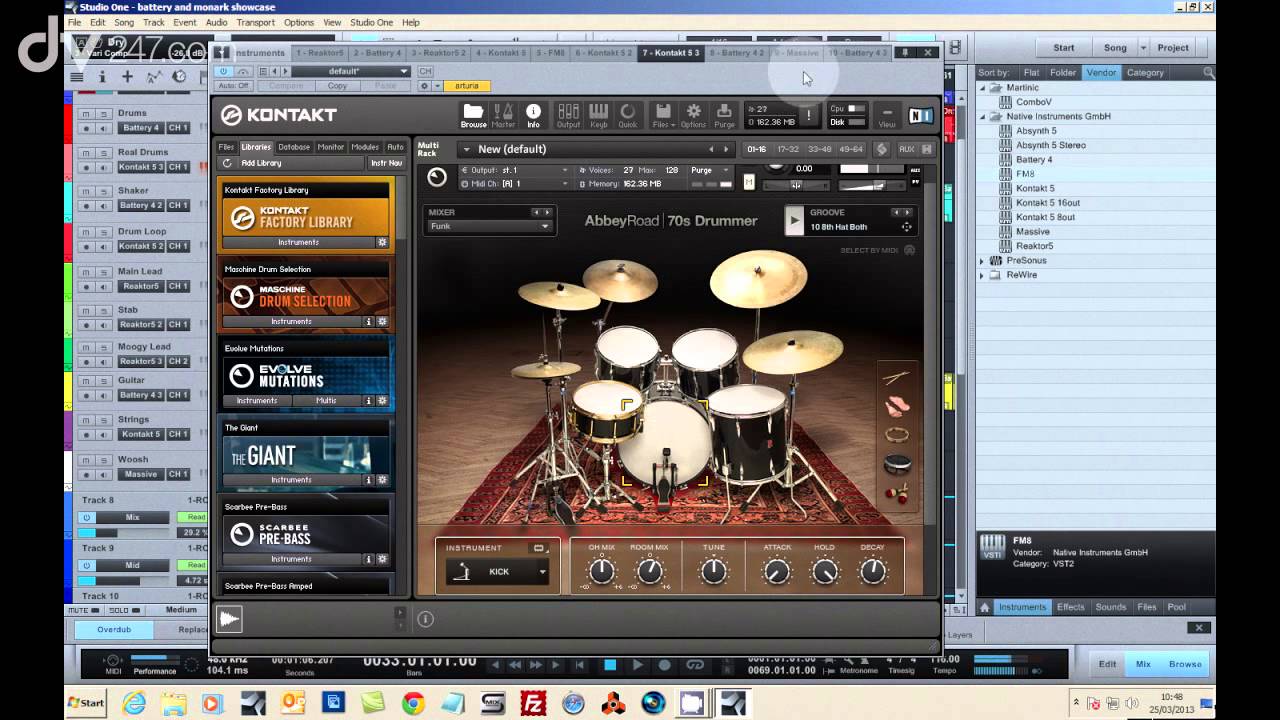Record-arm the Real Drums track
Viewport: 1280px width, 720px height.
point(87,167)
